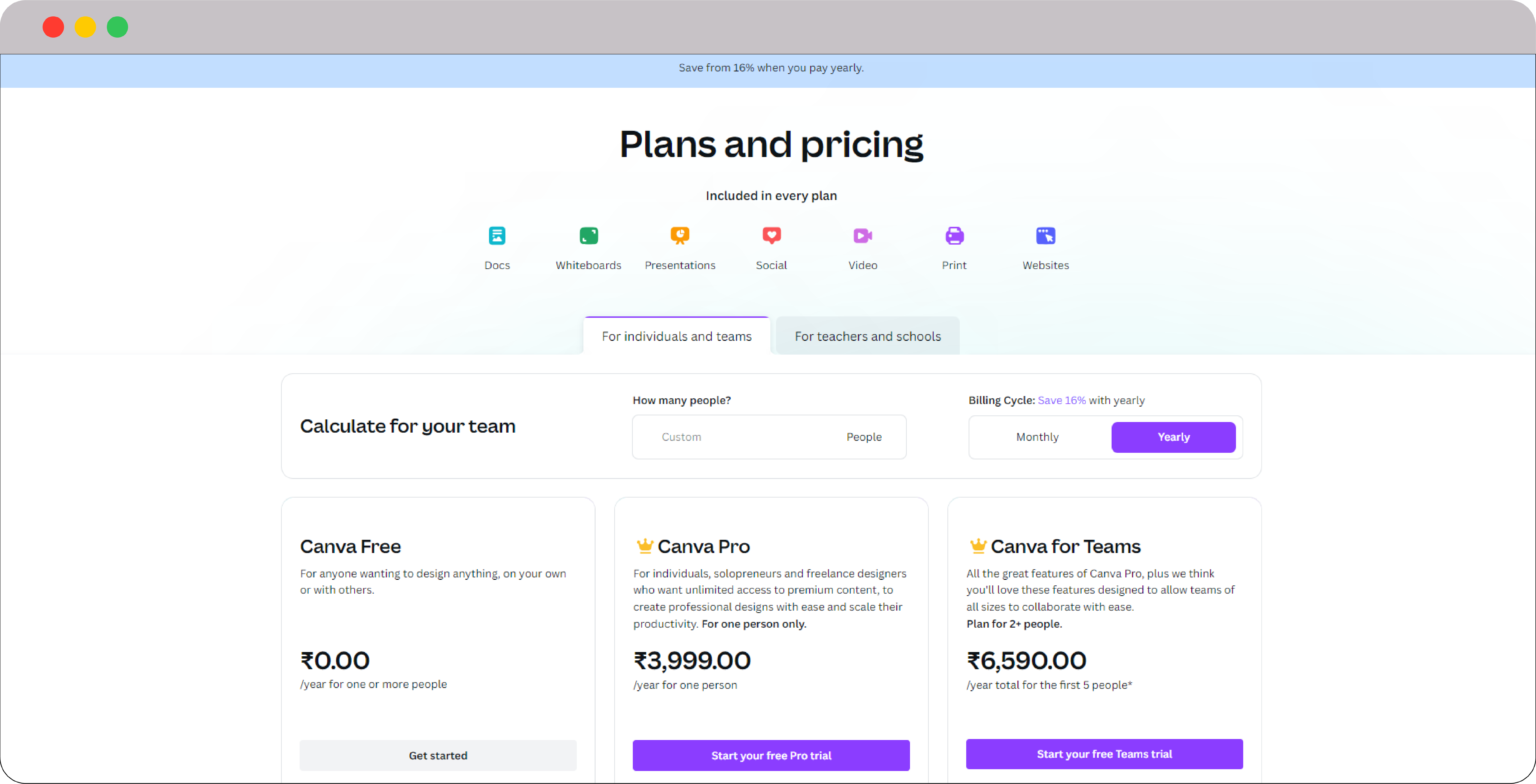Open the Websites icon

coord(1045,235)
